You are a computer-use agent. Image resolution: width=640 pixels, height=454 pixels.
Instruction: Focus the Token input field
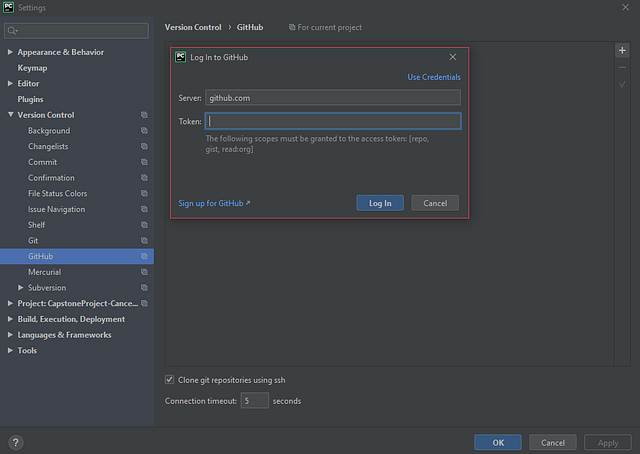coord(333,121)
